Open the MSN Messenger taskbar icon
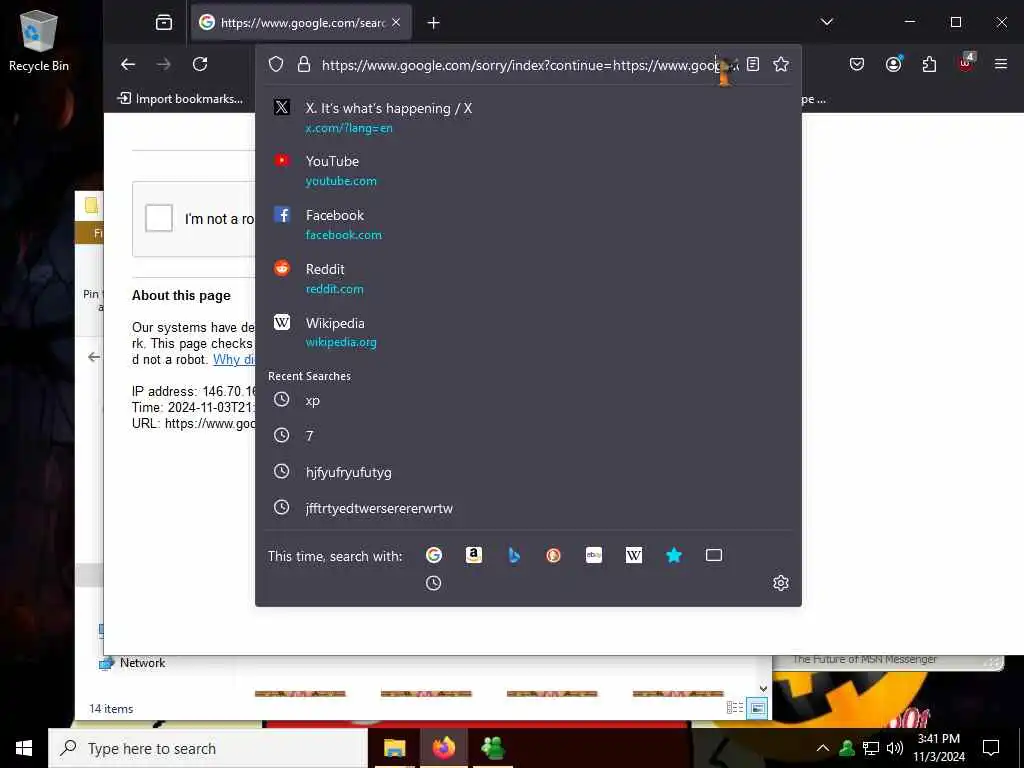The image size is (1024, 768). [x=493, y=748]
